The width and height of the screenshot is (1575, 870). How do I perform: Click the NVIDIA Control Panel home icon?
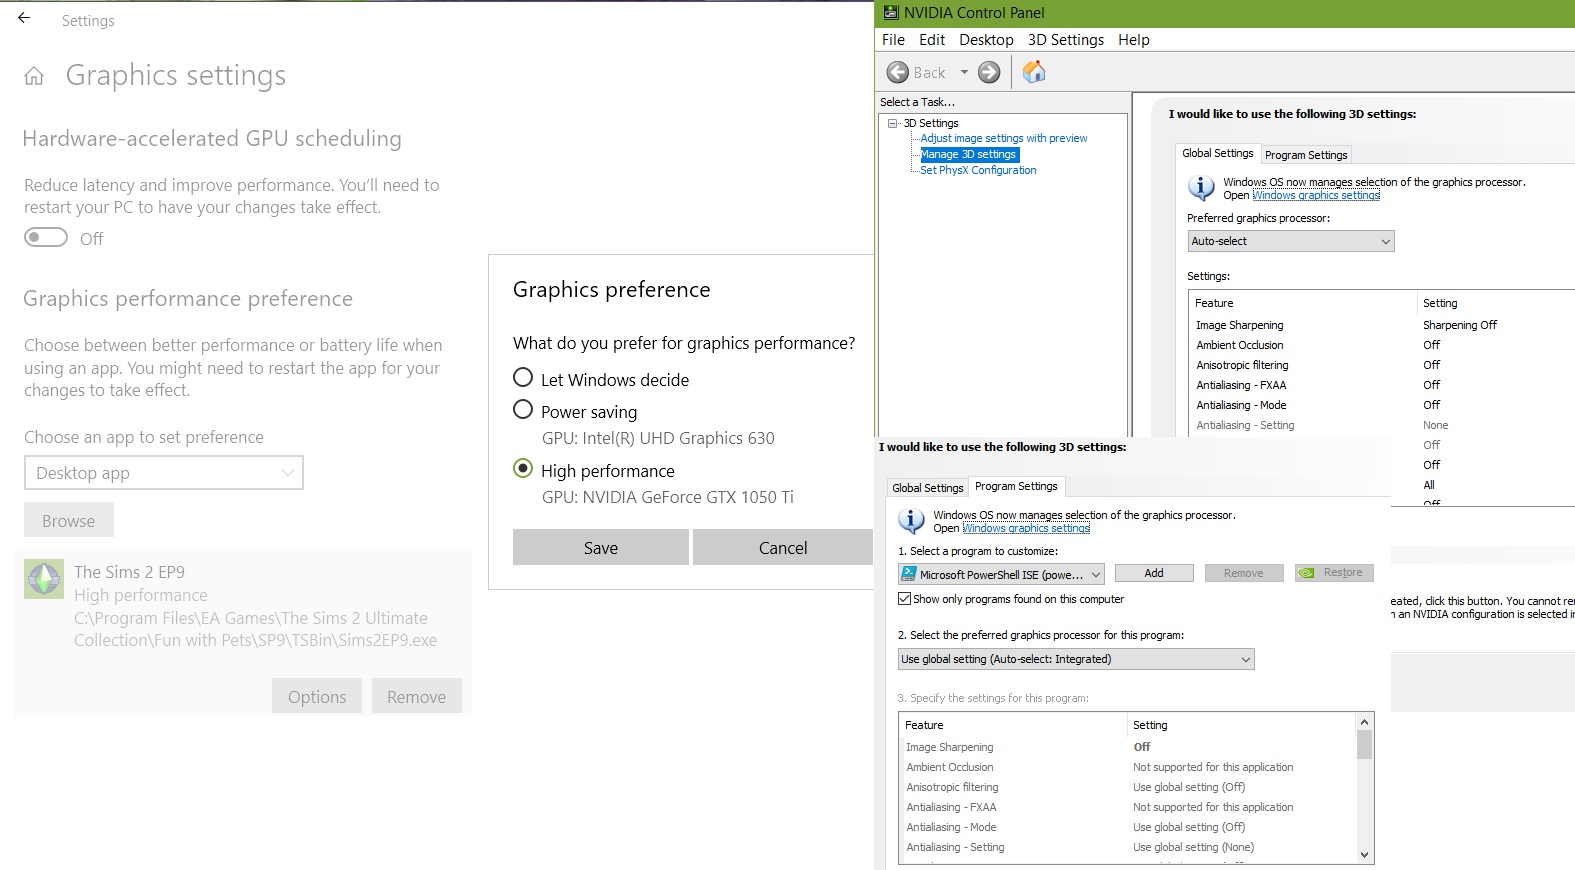pyautogui.click(x=1034, y=72)
